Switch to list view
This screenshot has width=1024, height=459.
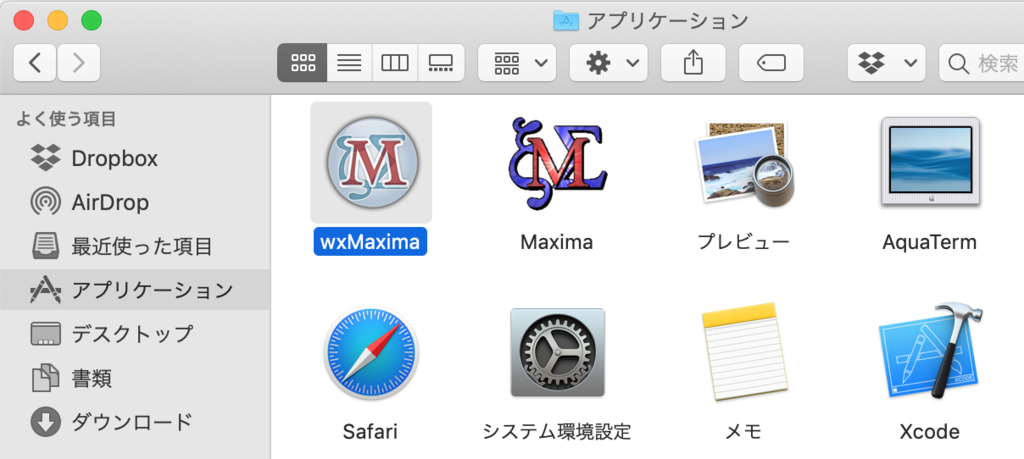349,63
